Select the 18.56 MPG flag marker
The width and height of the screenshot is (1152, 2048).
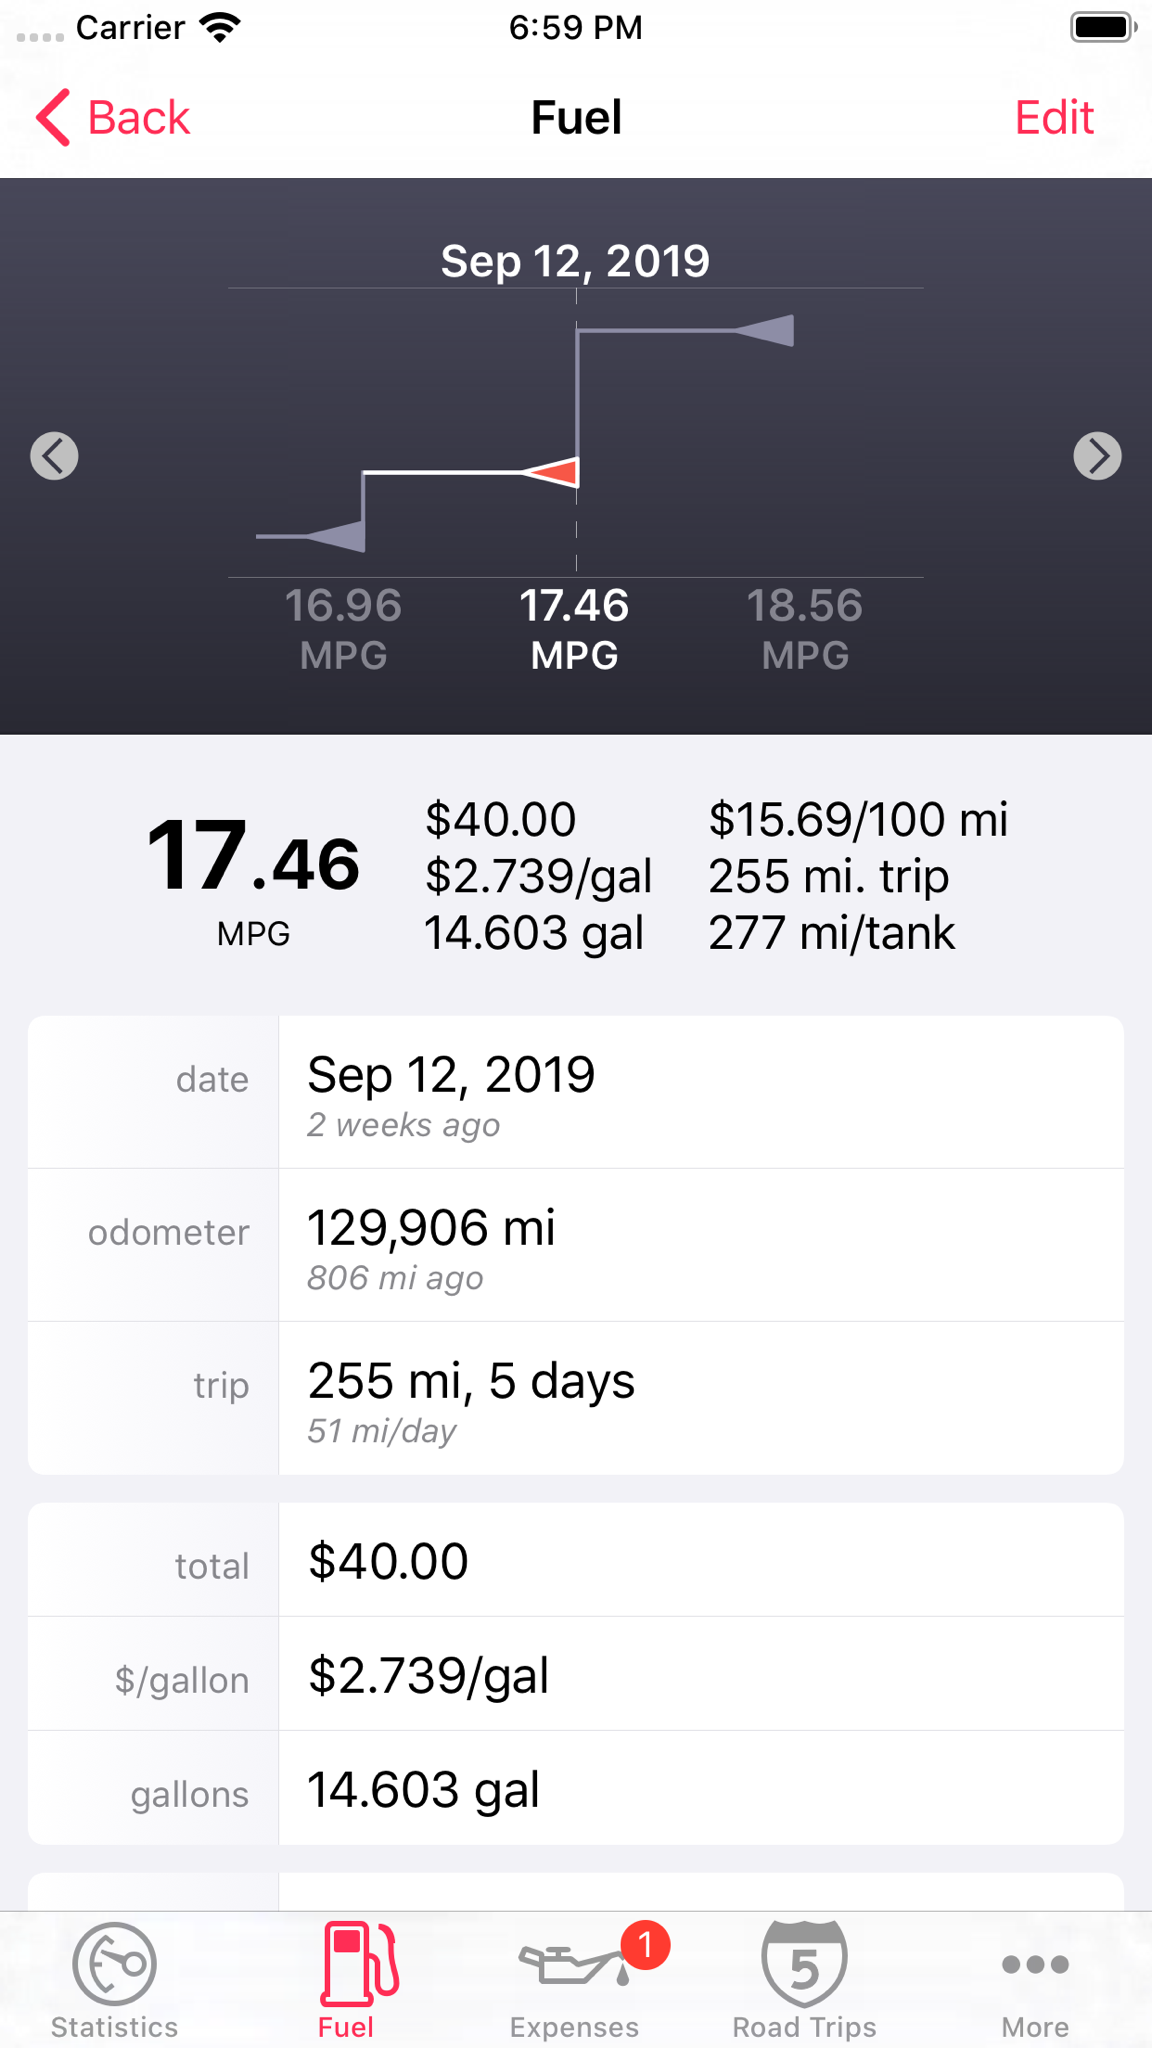tap(765, 330)
